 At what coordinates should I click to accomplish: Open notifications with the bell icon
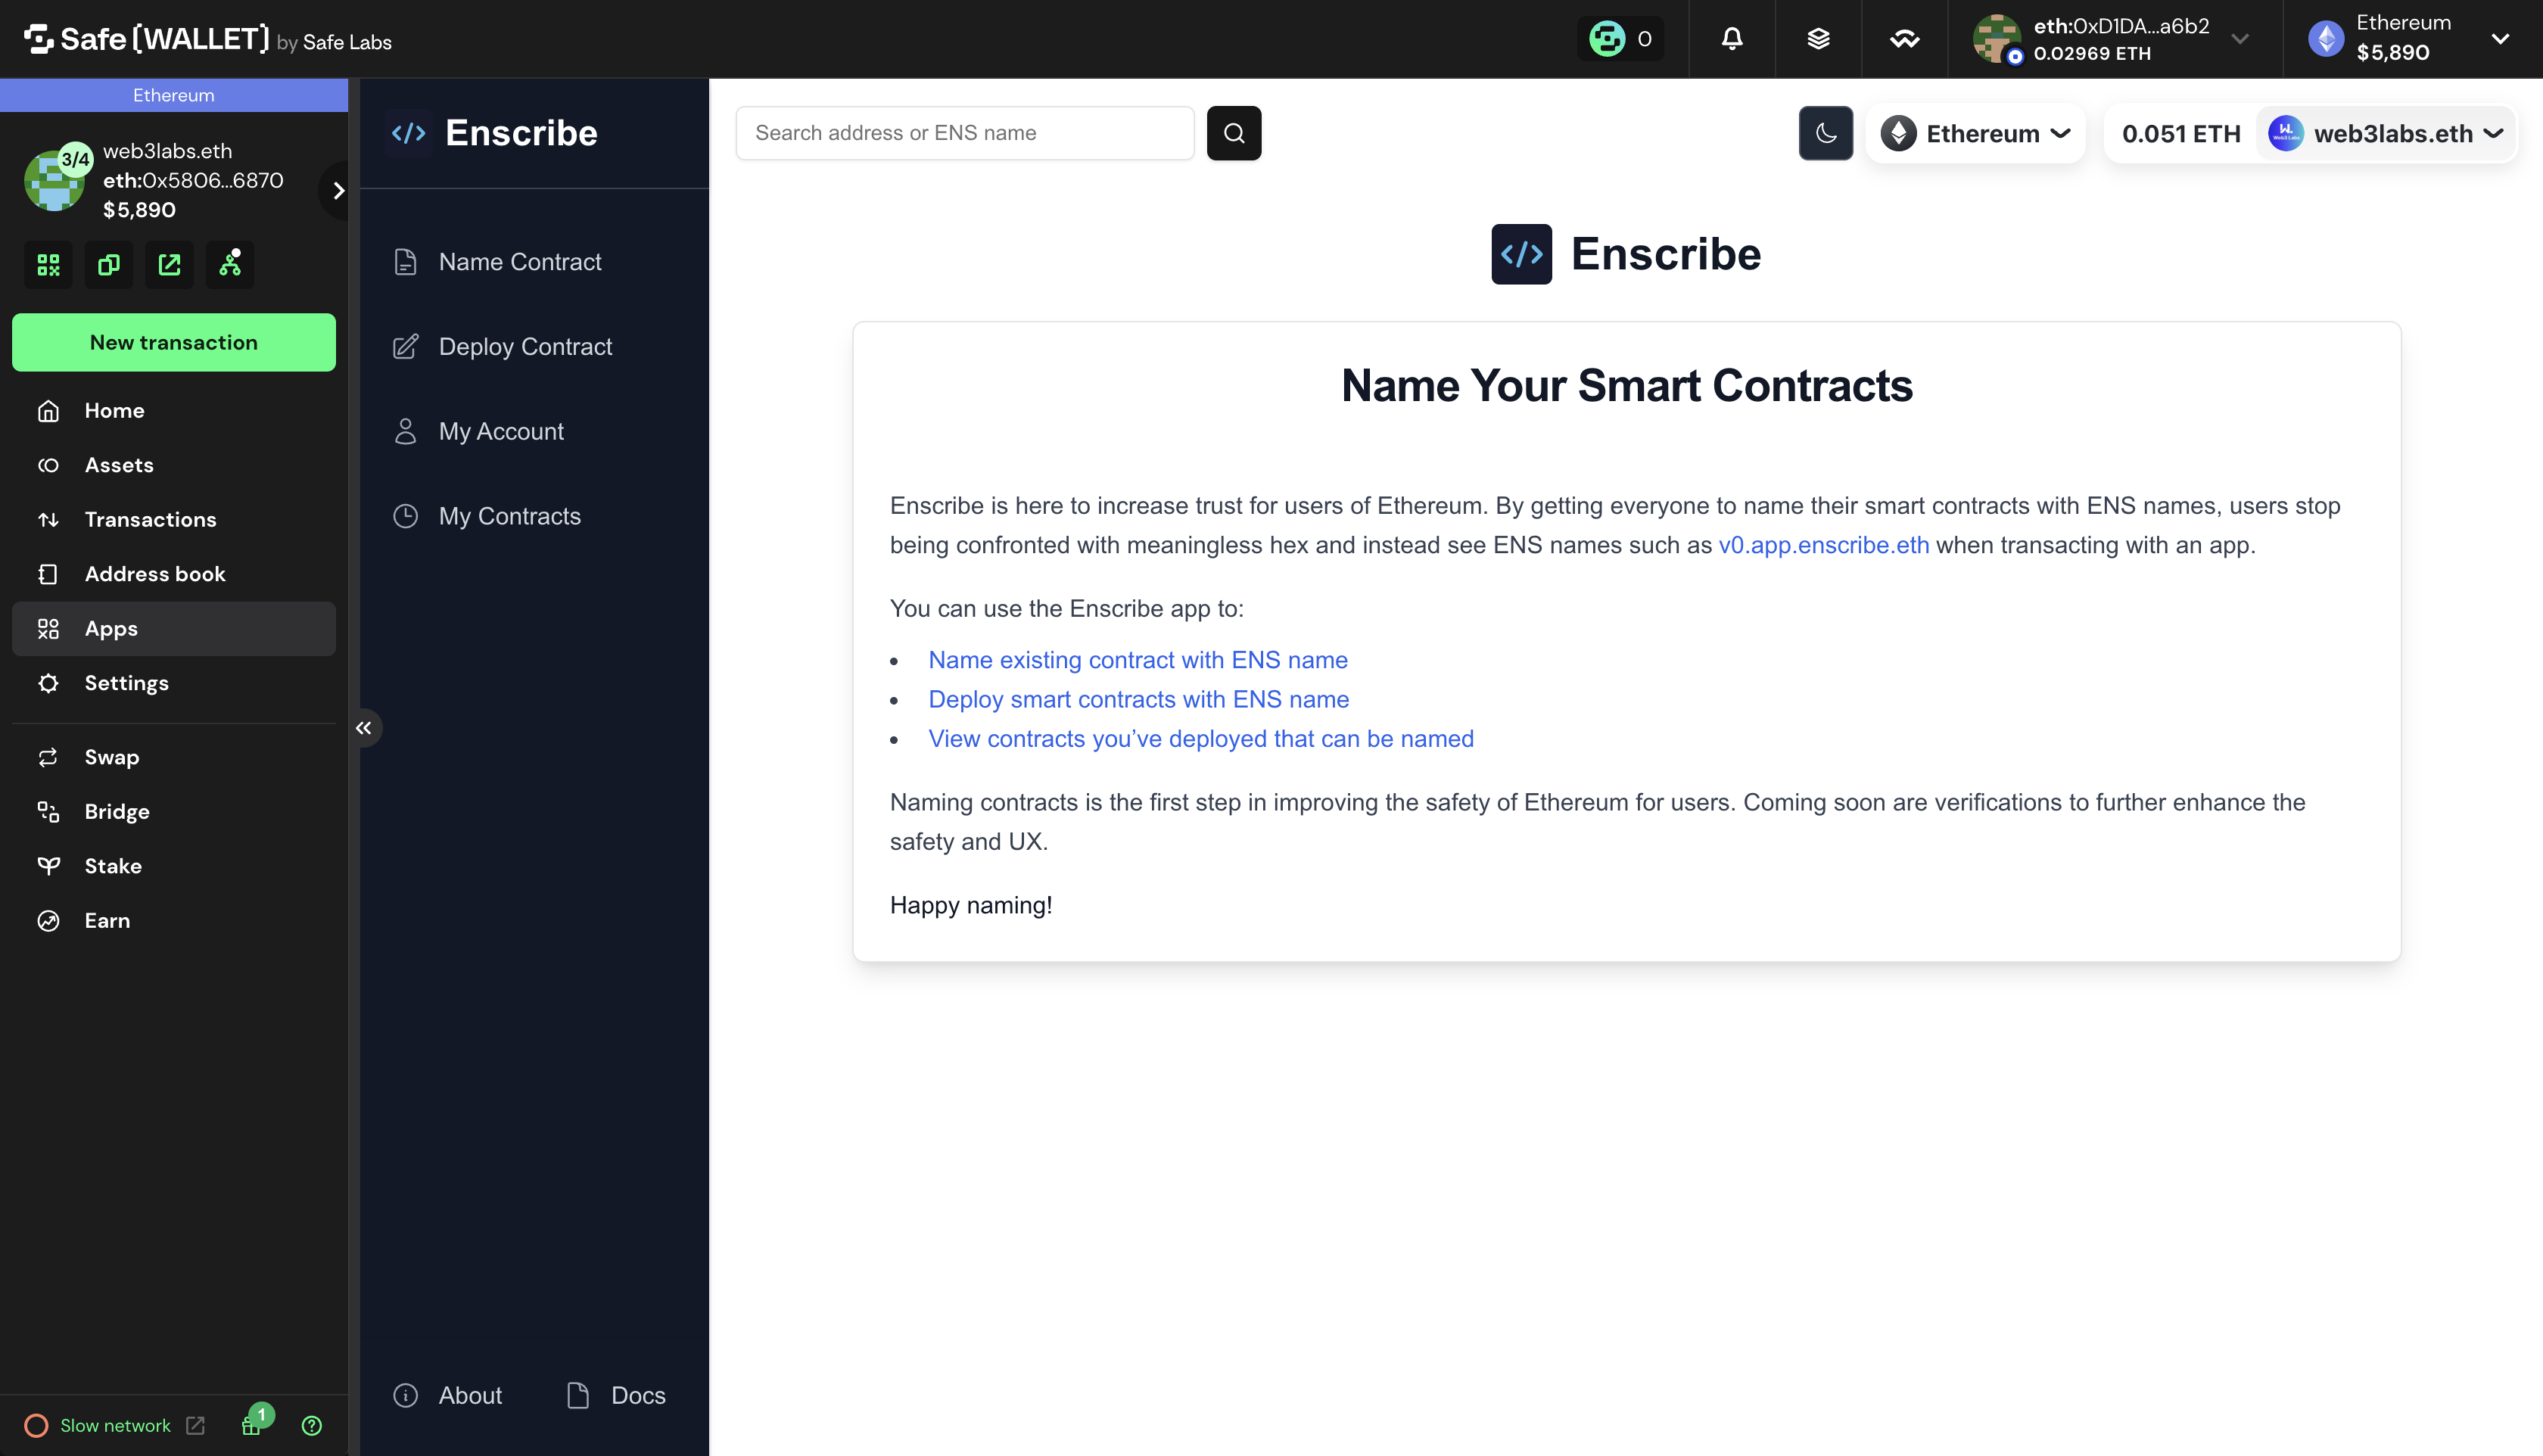1731,39
